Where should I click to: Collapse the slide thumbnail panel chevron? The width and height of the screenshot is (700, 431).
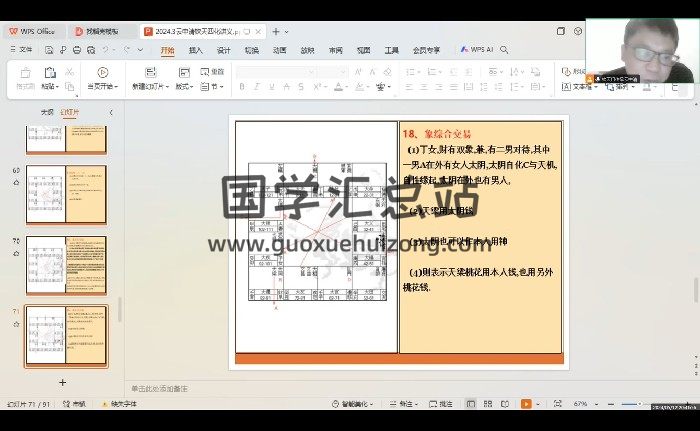(110, 113)
